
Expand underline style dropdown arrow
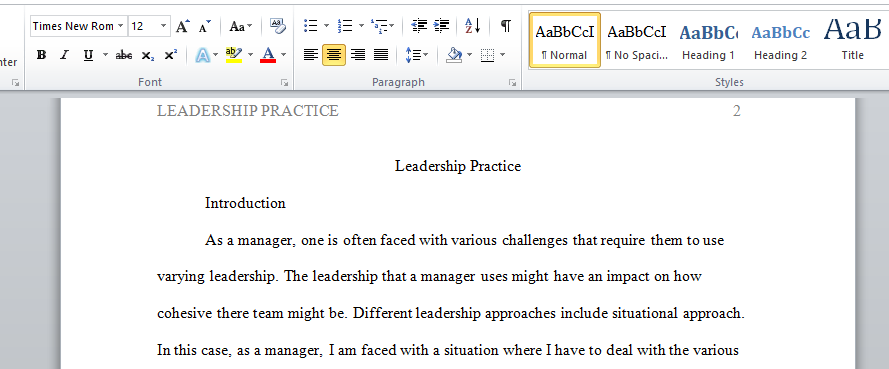point(105,55)
